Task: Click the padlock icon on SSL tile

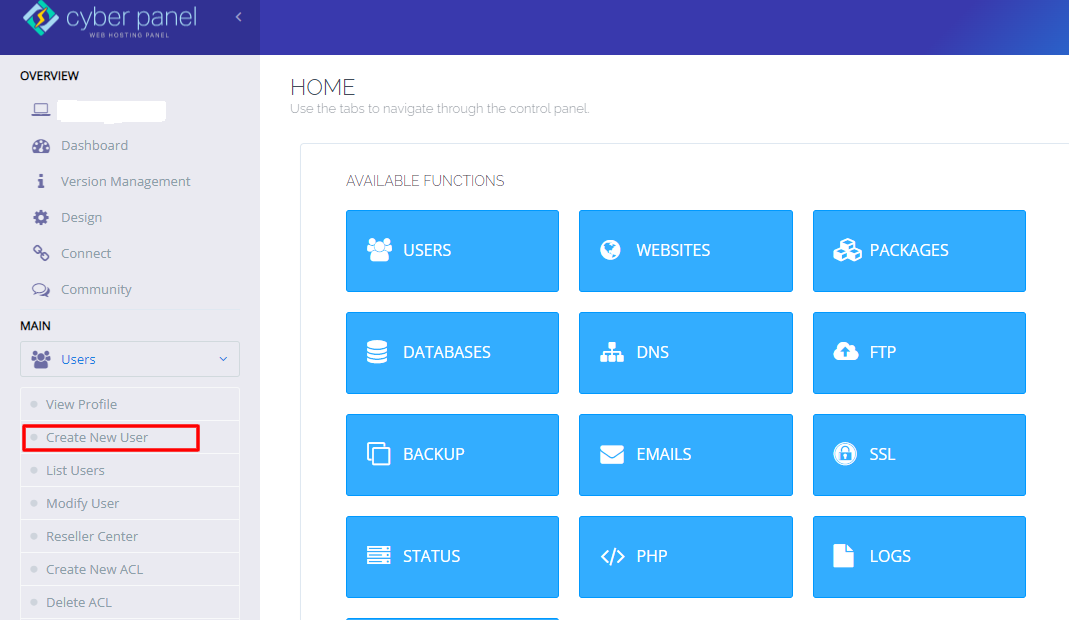Action: pyautogui.click(x=845, y=454)
